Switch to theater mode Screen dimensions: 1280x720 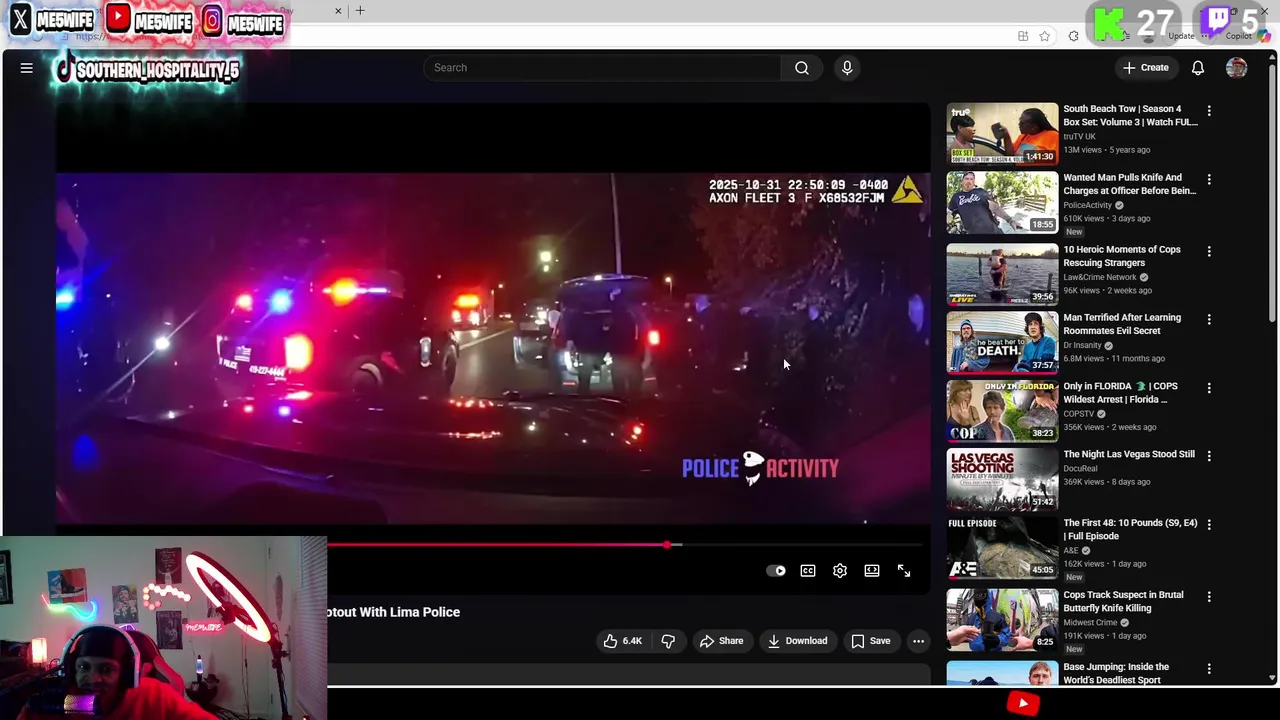872,571
